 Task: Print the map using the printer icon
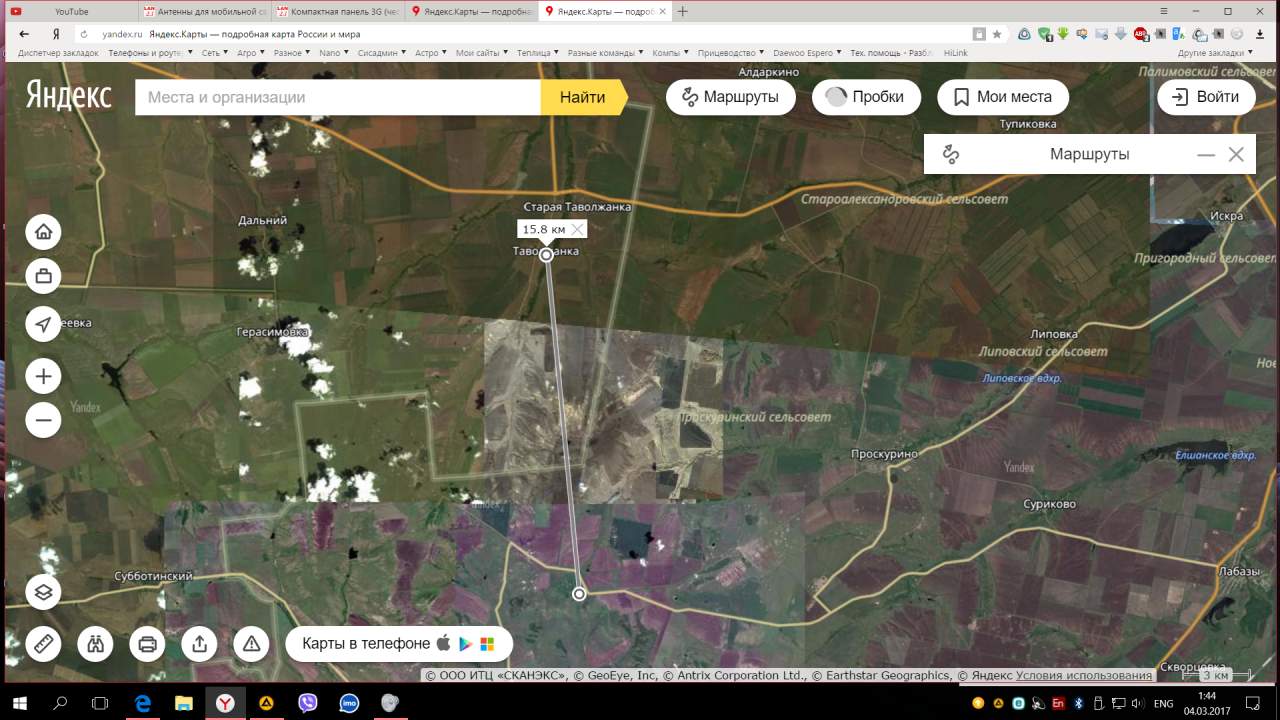point(147,644)
